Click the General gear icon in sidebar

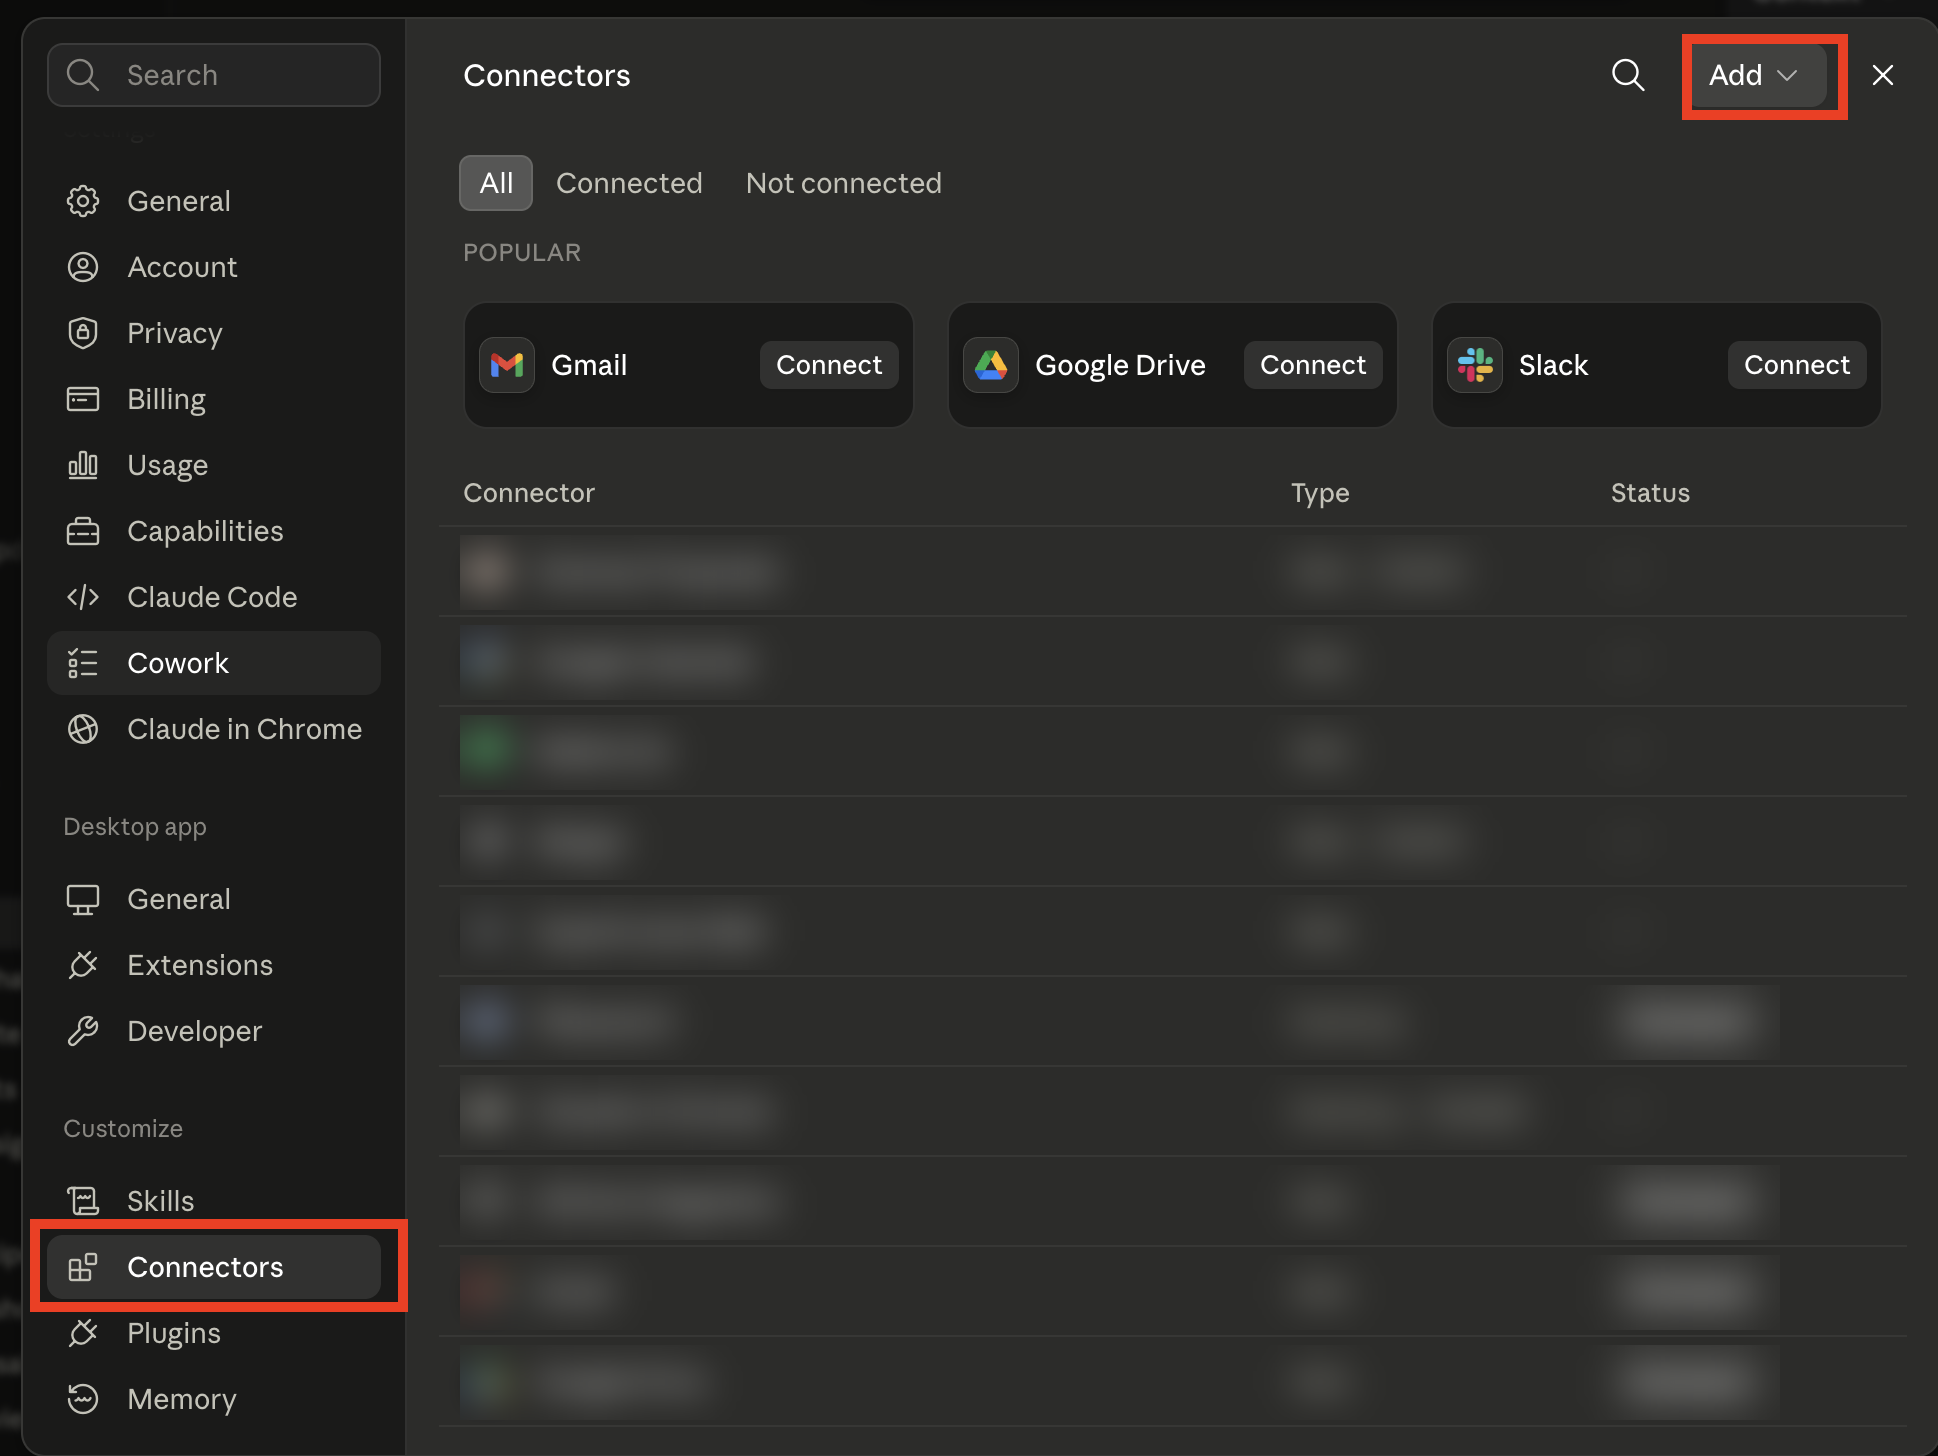click(83, 201)
